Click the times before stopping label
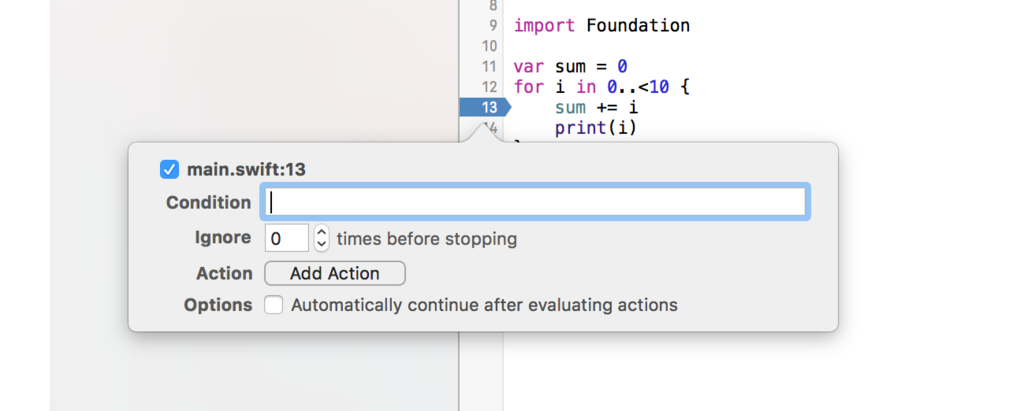Viewport: 1024px width, 411px height. [x=426, y=239]
